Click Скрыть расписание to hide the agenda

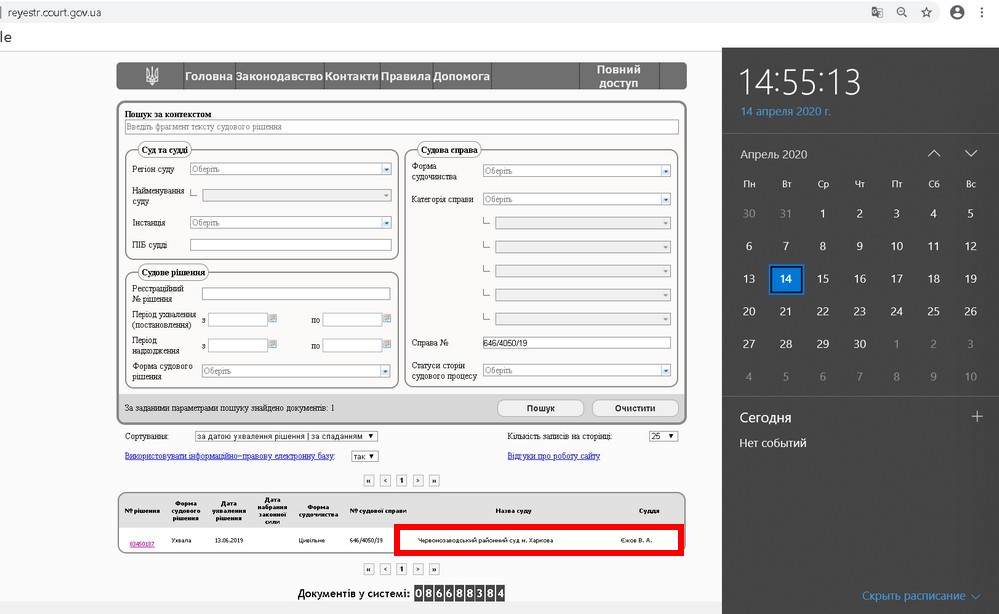(920, 596)
